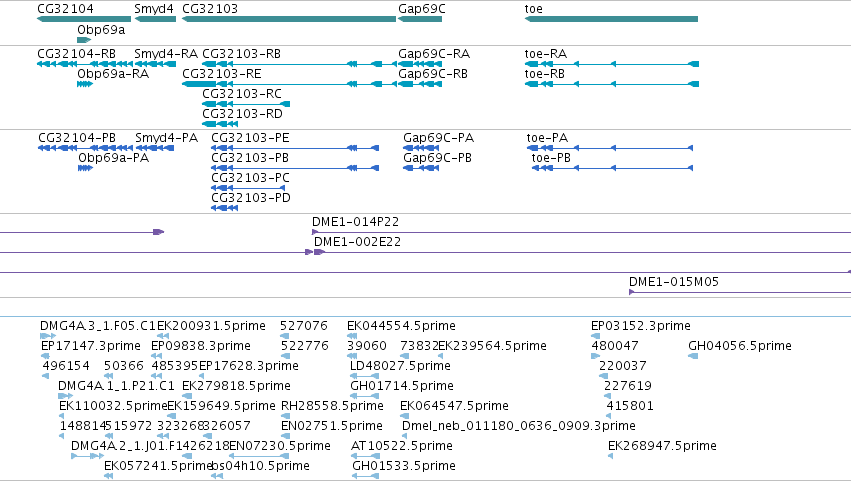This screenshot has width=851, height=481.
Task: Click the DME1-015M05 clone label
Action: click(x=674, y=282)
